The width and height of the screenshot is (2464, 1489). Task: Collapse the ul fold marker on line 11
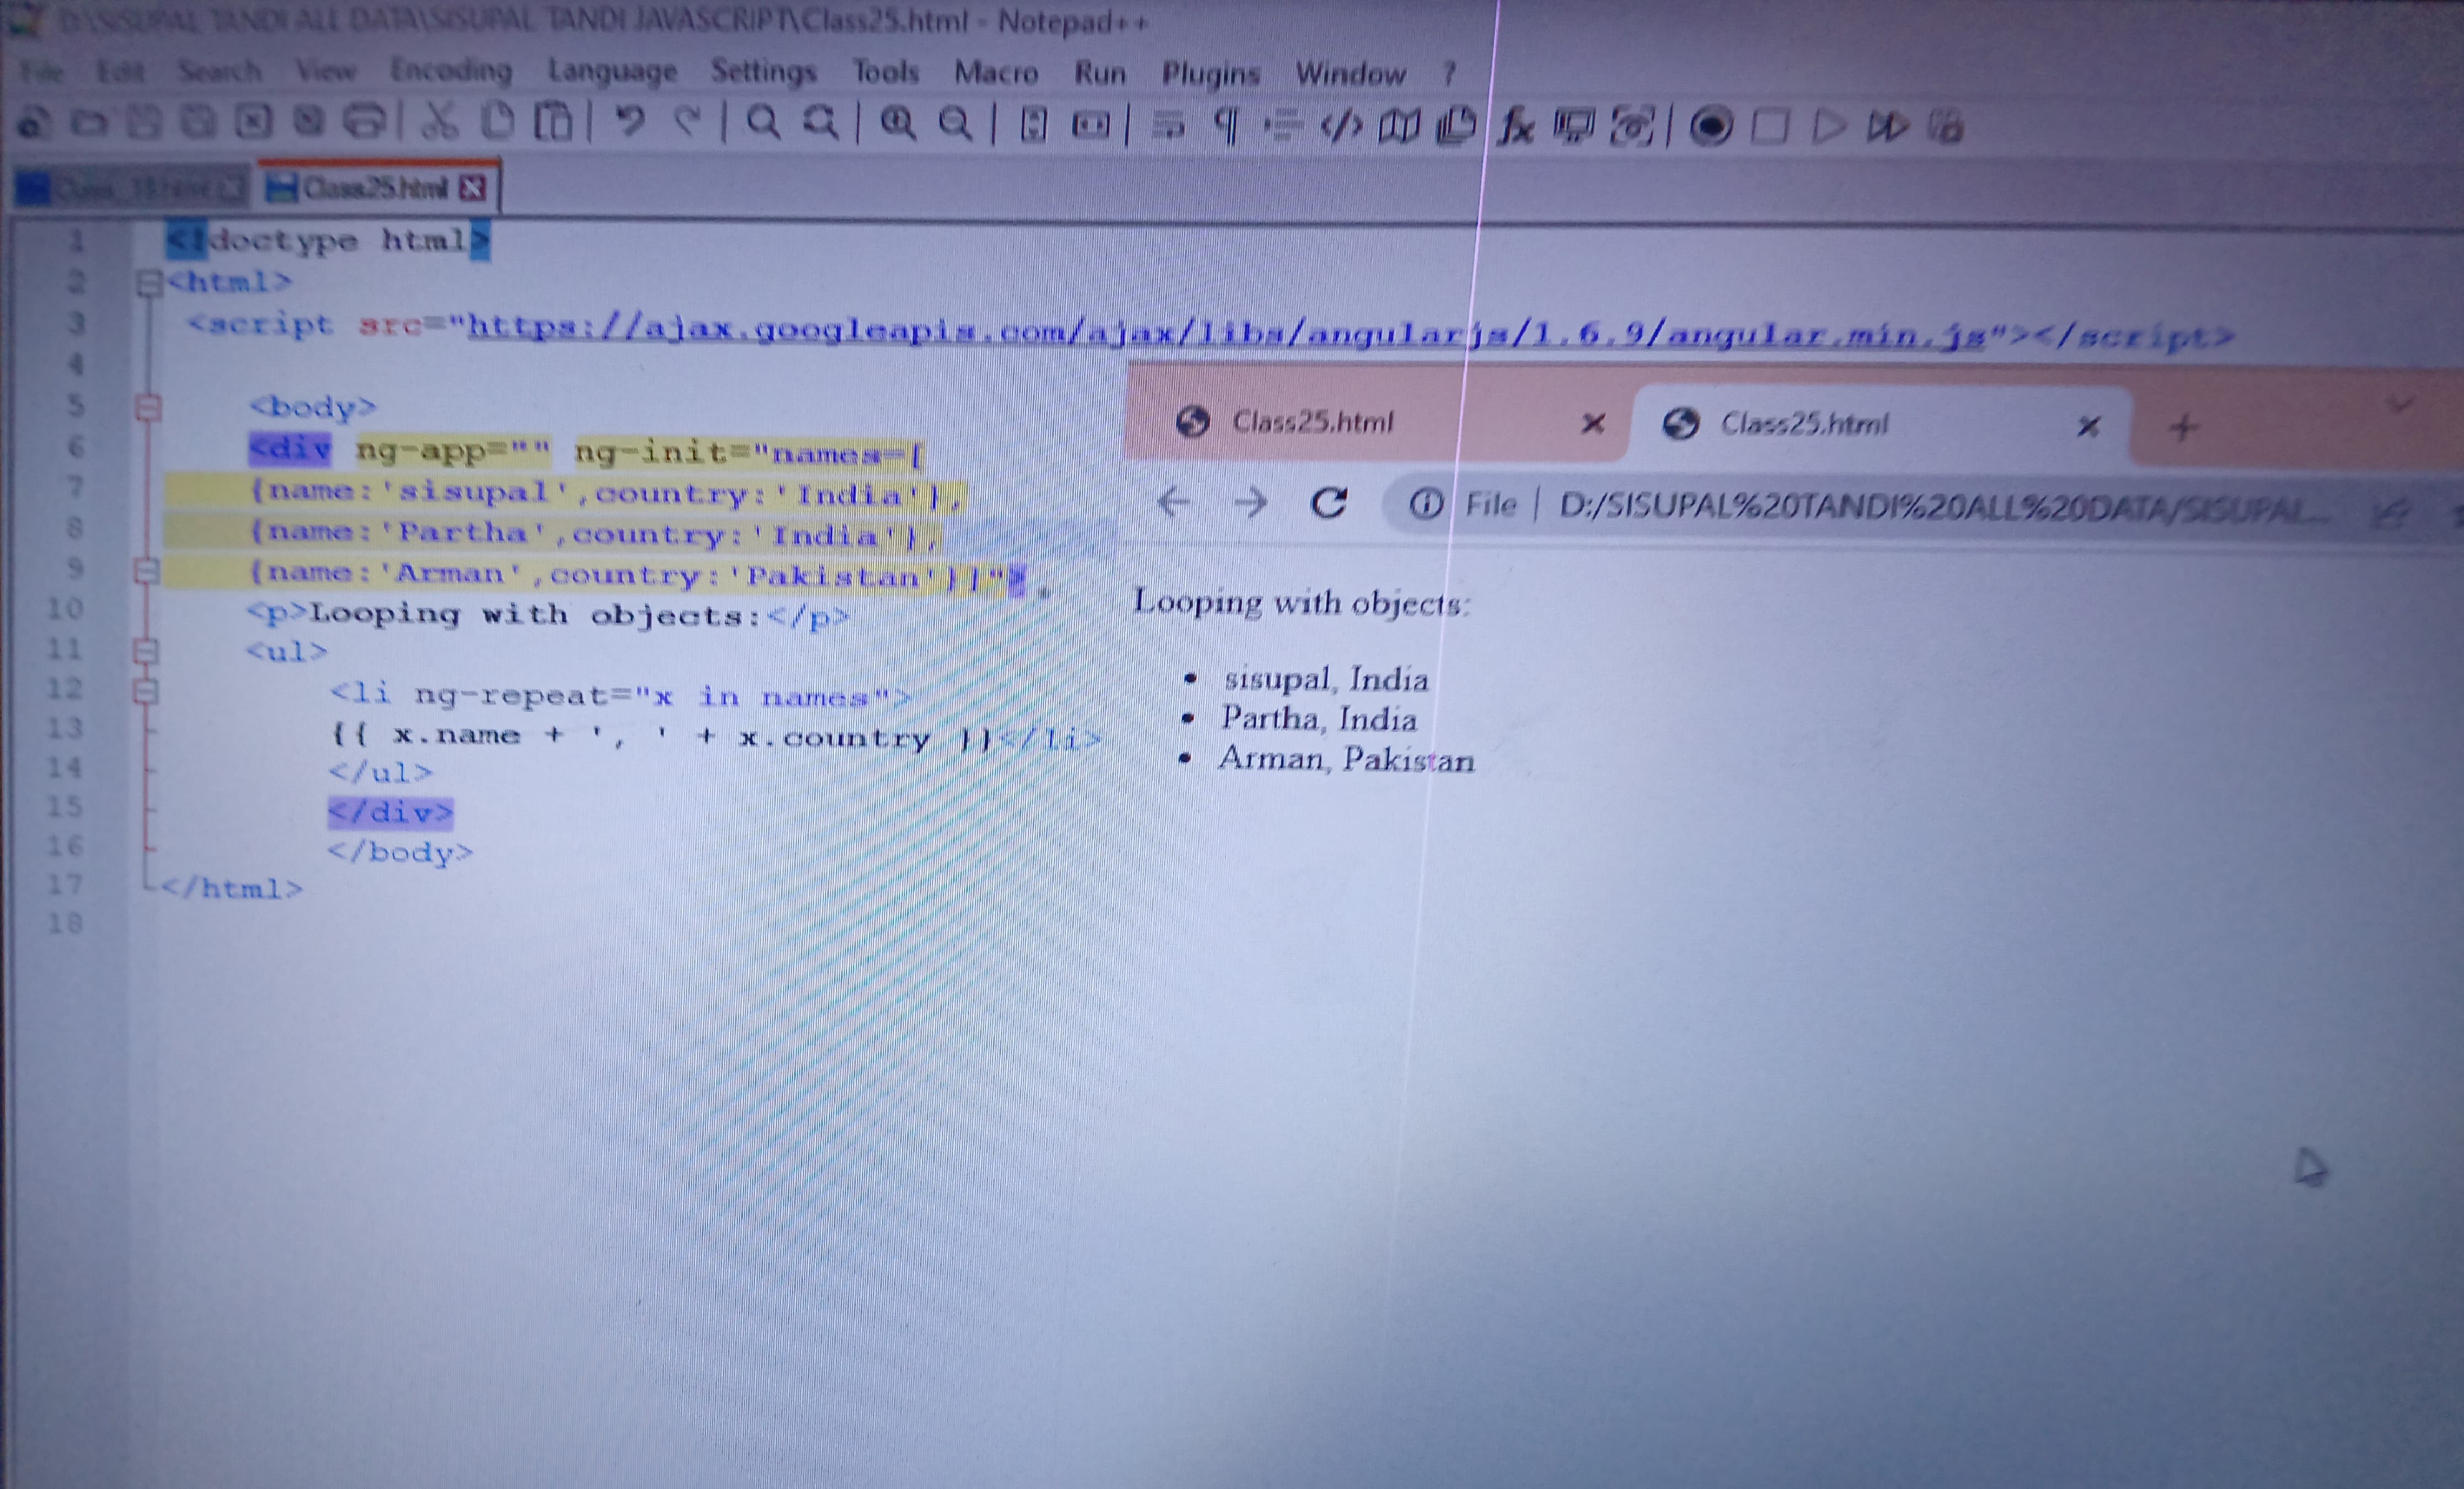click(x=146, y=652)
